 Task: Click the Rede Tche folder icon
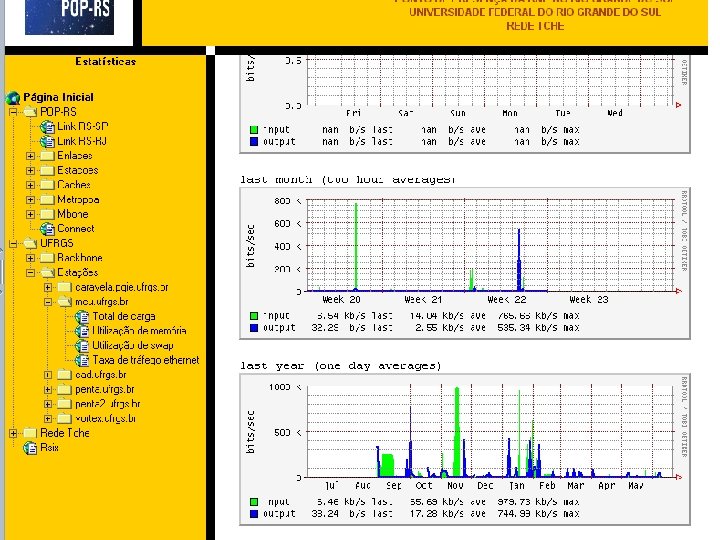[x=30, y=433]
